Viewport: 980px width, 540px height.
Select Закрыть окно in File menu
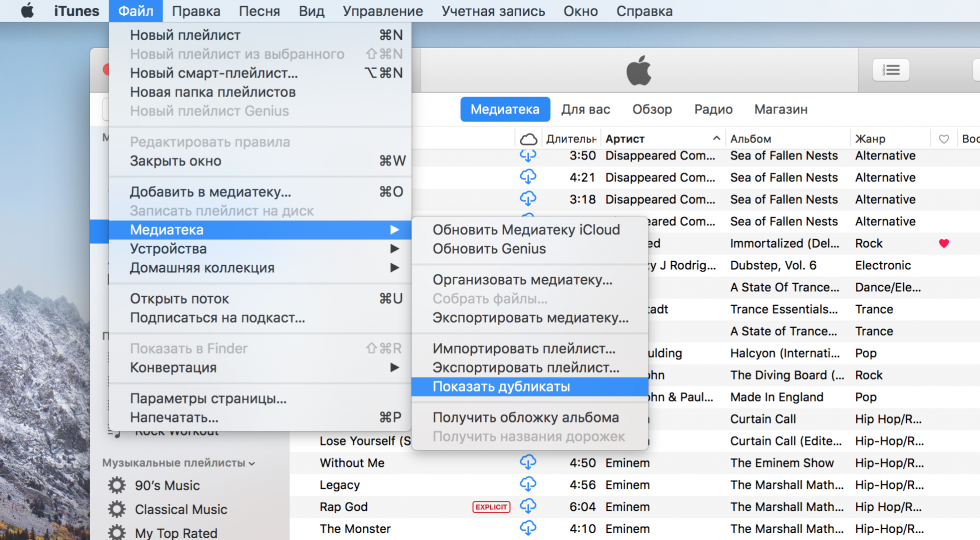pos(260,161)
